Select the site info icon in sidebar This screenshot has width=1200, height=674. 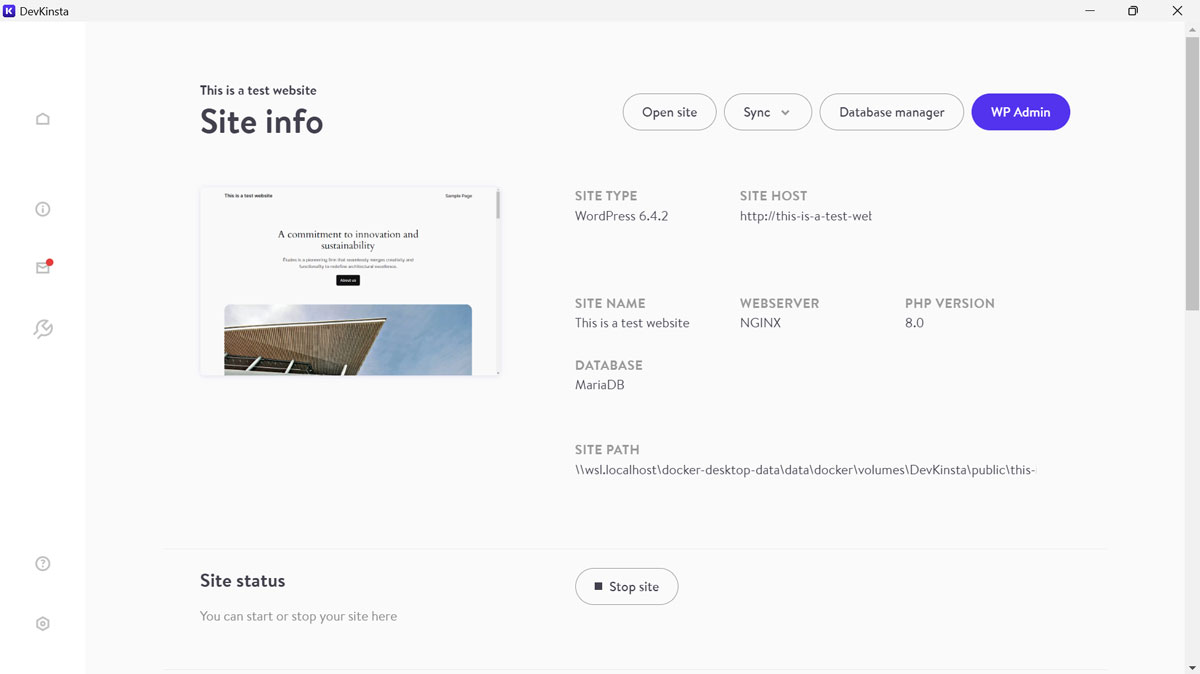[42, 209]
